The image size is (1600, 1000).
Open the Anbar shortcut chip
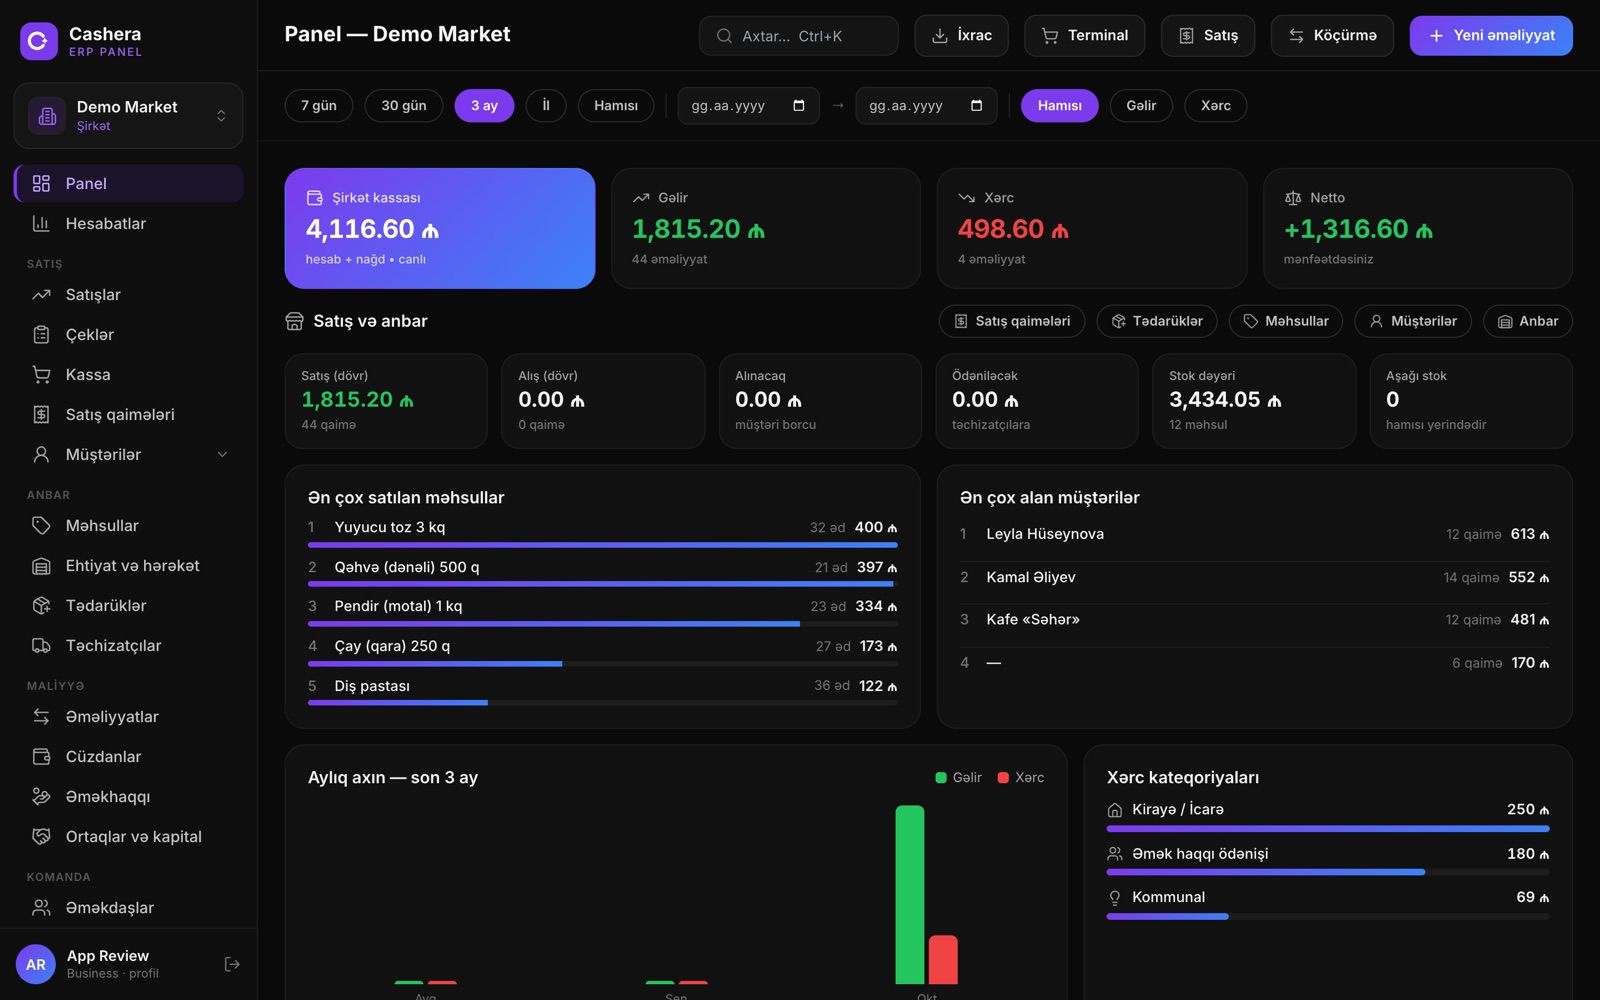click(1527, 321)
